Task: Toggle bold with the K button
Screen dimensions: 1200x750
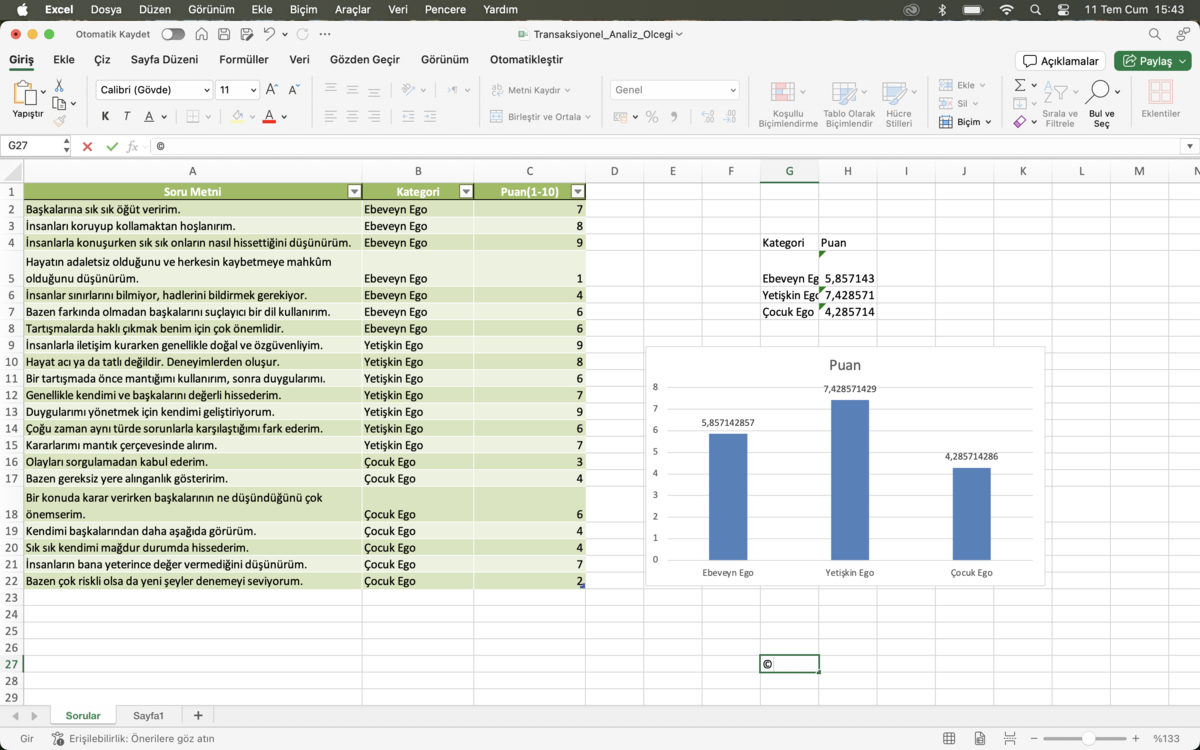Action: [x=105, y=117]
